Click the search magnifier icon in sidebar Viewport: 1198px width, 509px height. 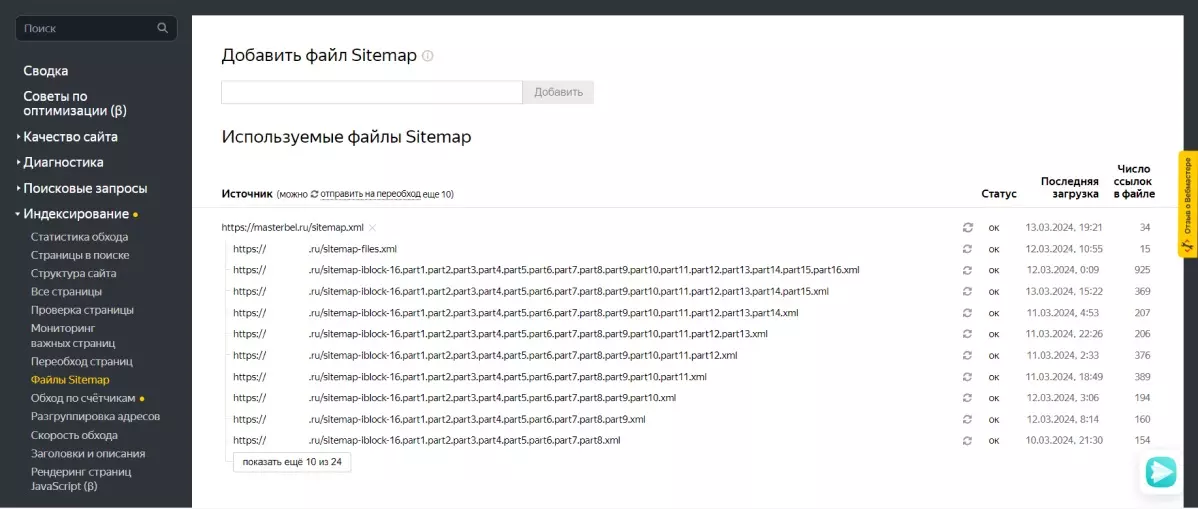point(162,28)
